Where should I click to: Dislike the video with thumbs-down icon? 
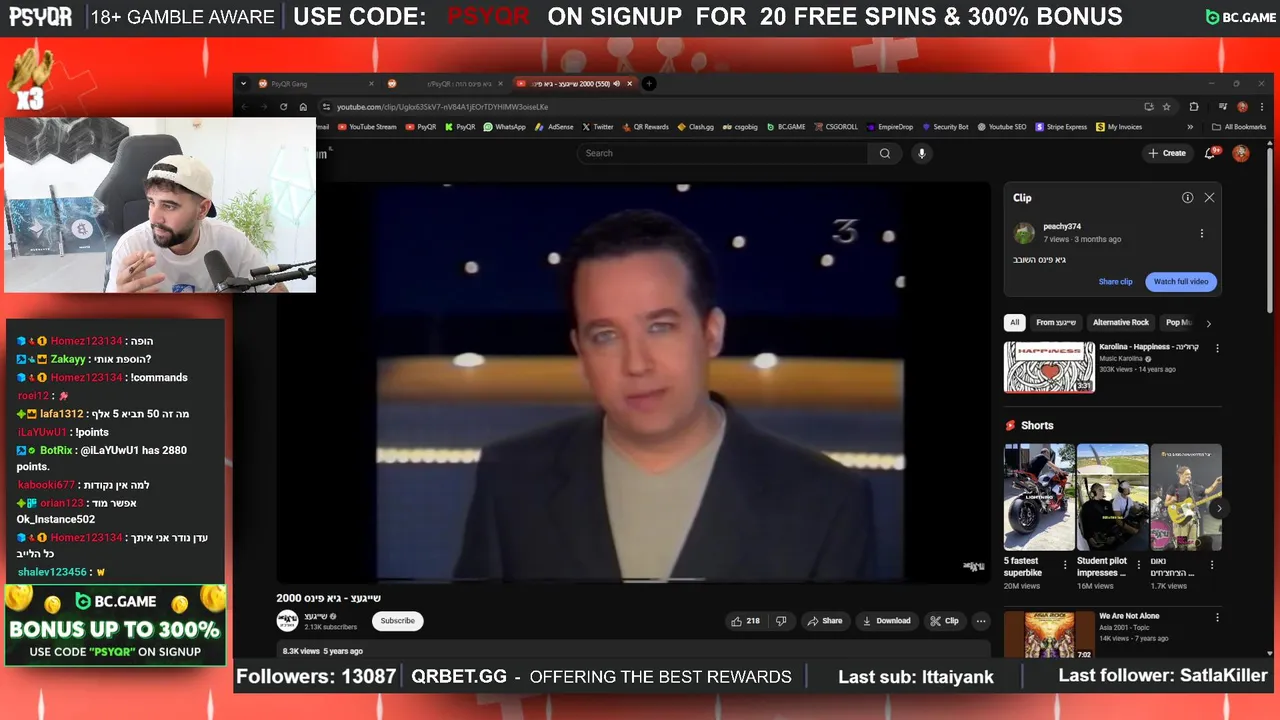pyautogui.click(x=781, y=621)
